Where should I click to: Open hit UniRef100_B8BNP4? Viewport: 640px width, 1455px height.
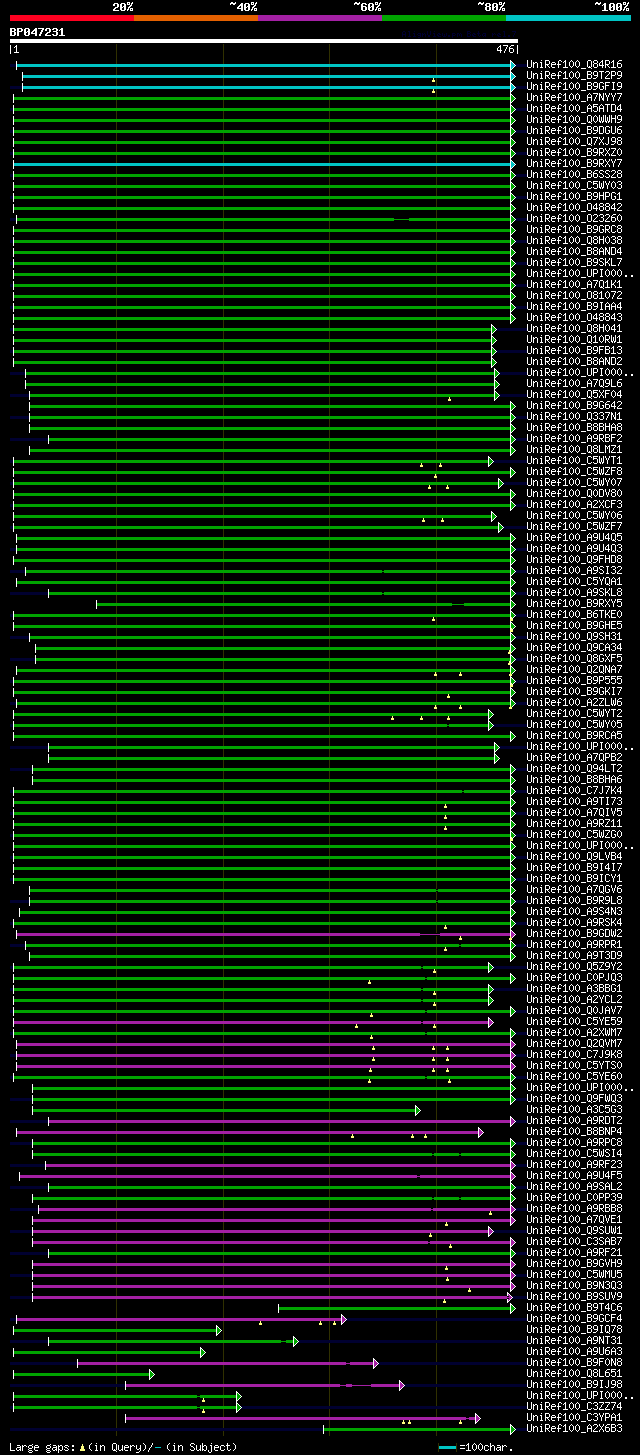[x=574, y=1131]
